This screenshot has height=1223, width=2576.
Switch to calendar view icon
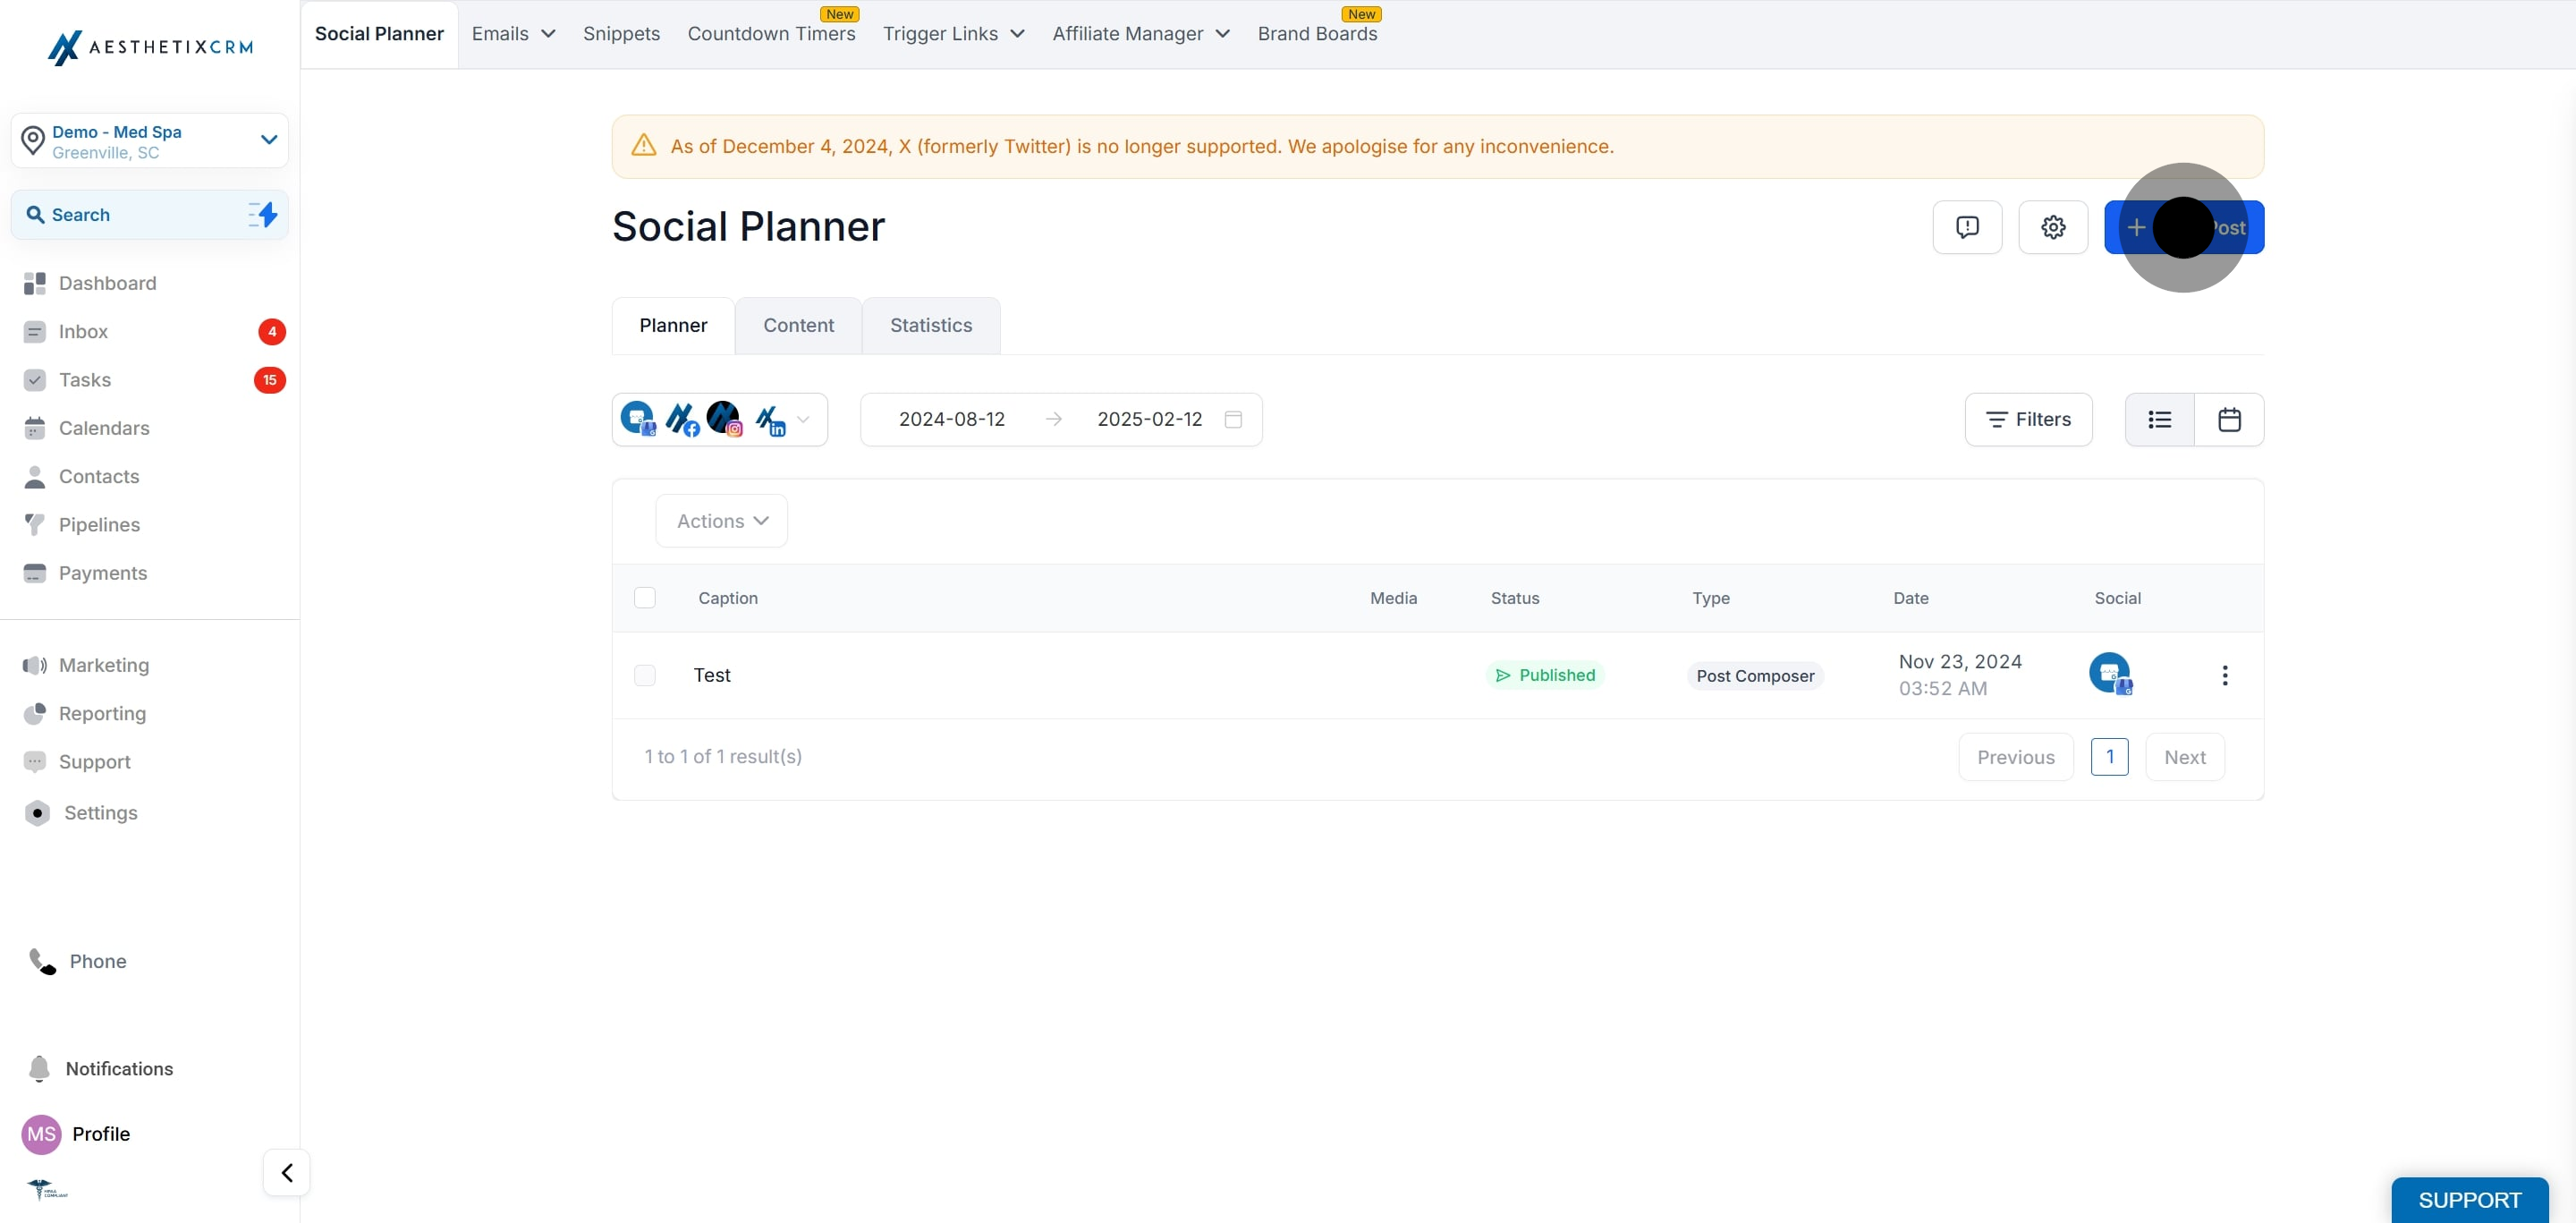click(2229, 419)
